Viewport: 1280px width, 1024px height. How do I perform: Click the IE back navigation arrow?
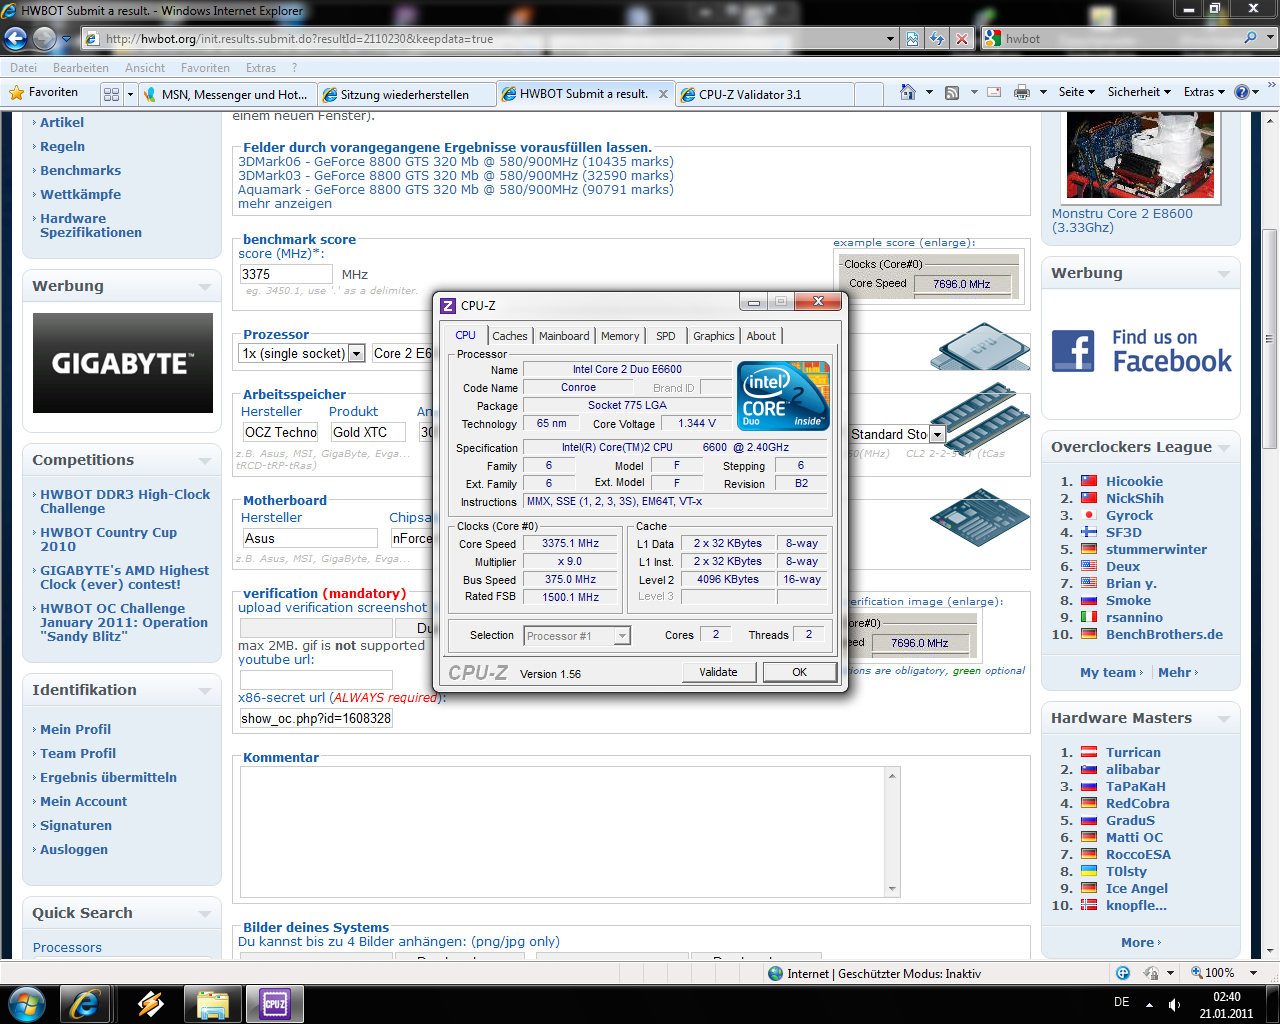click(15, 39)
